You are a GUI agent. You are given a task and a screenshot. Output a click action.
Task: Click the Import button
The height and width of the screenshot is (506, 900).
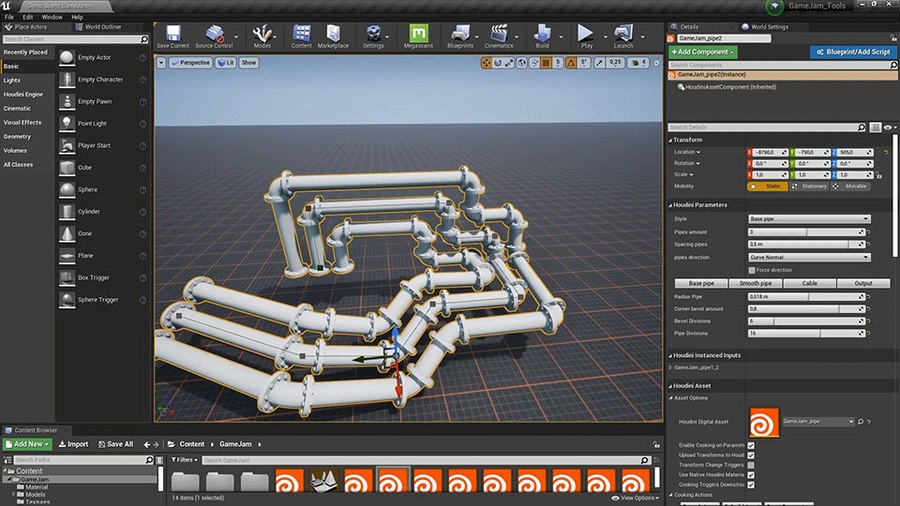pyautogui.click(x=73, y=444)
